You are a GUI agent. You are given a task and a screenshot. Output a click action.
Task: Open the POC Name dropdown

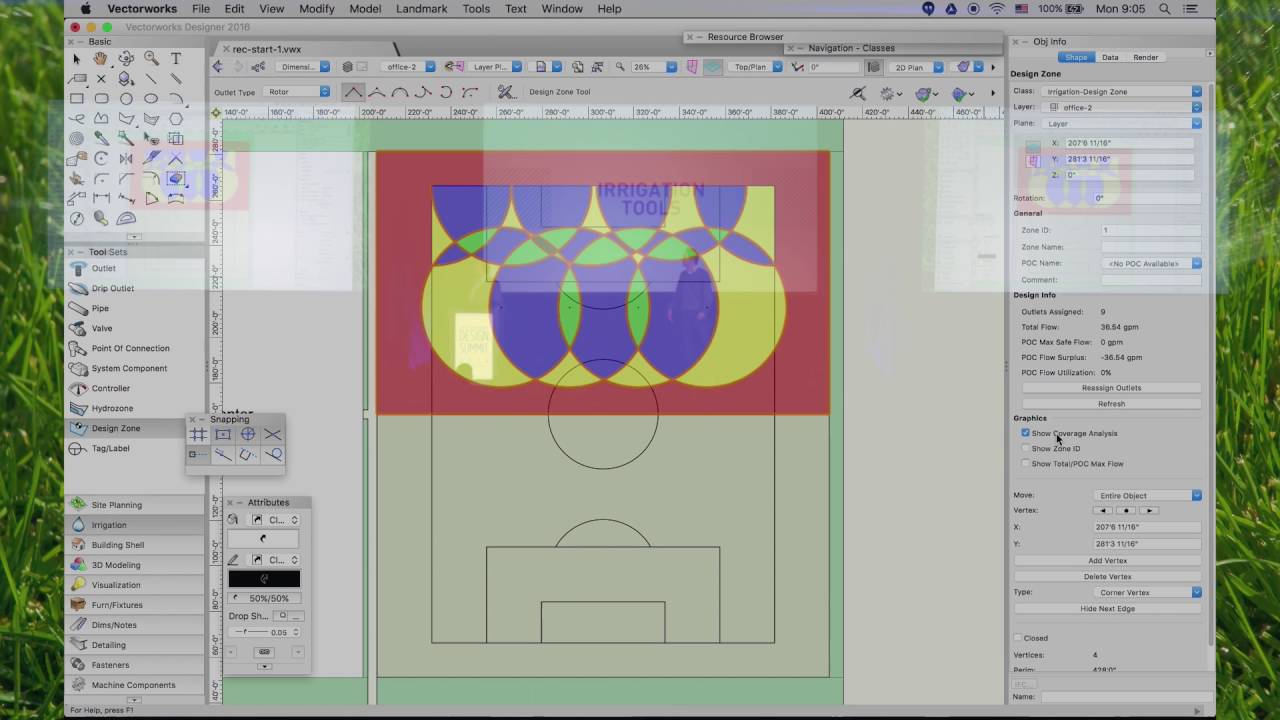pos(1151,263)
